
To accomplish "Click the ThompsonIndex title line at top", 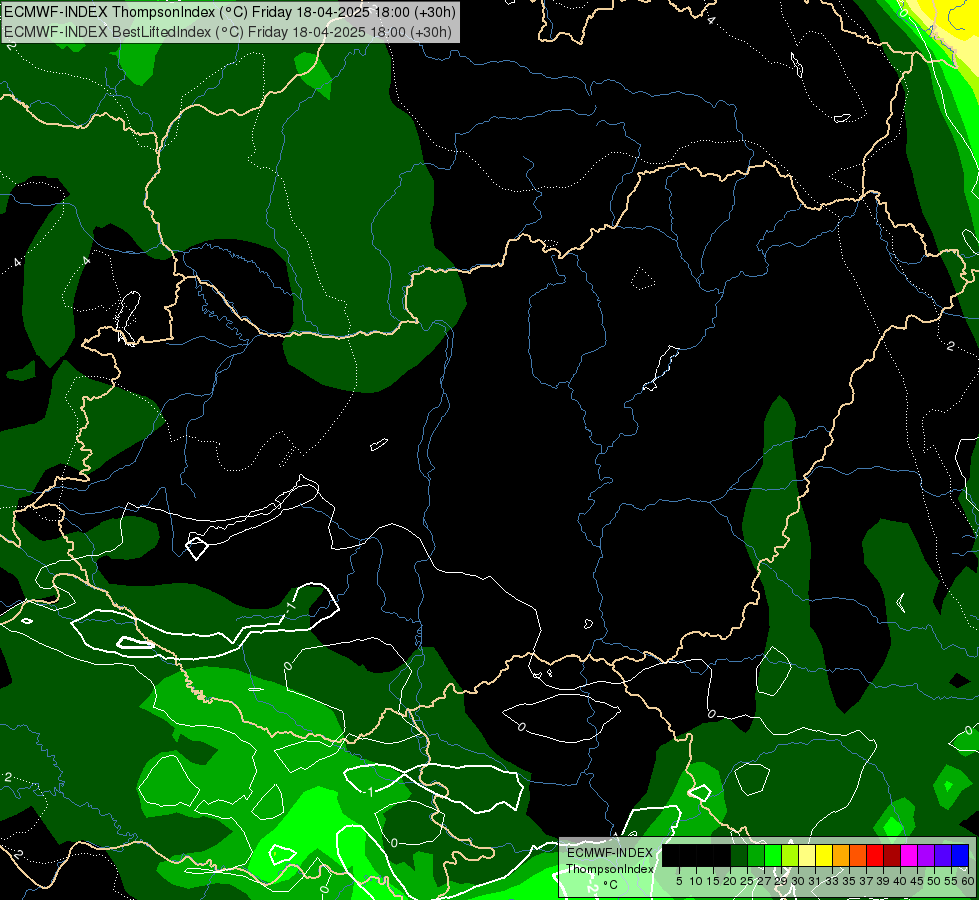I will (x=229, y=12).
